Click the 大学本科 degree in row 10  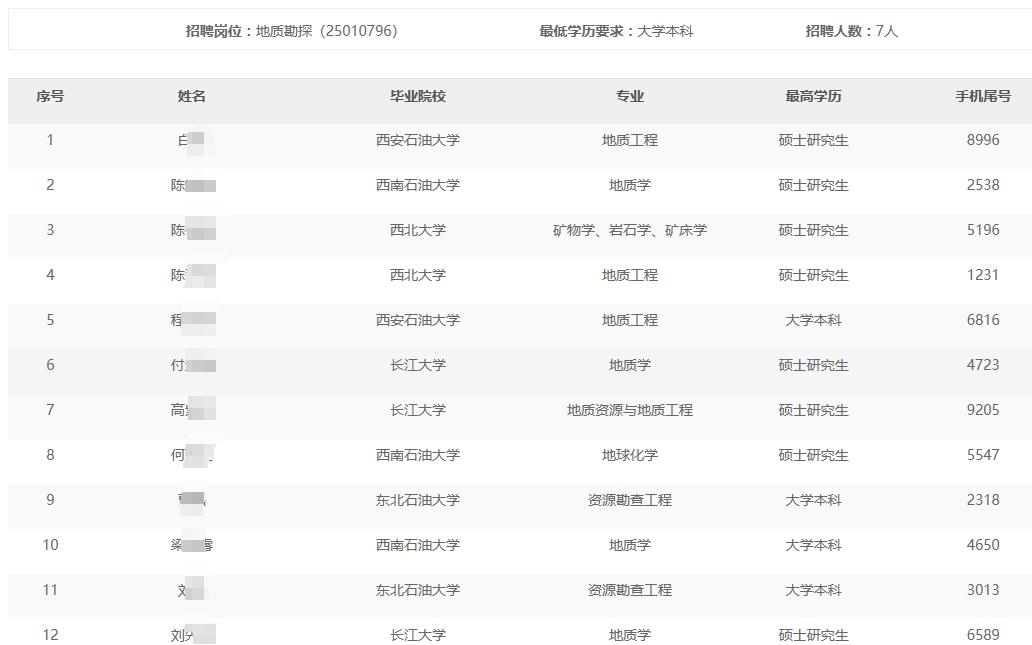813,545
